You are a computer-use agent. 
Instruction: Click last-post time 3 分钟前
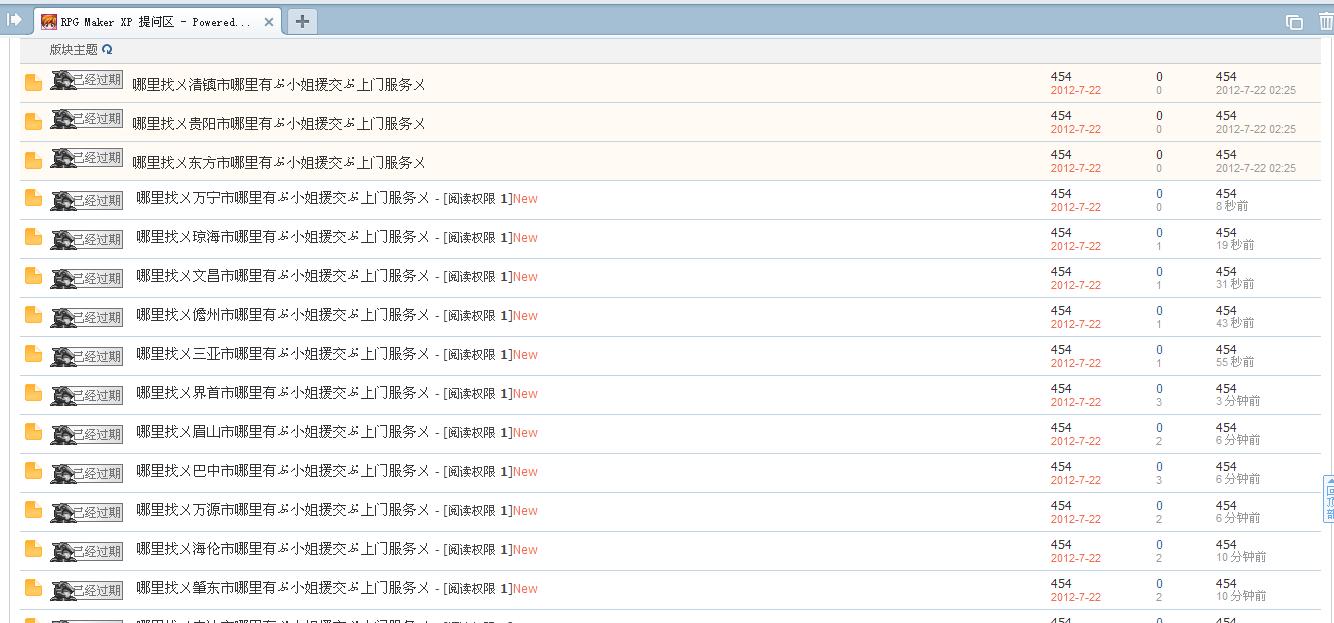pyautogui.click(x=1238, y=401)
